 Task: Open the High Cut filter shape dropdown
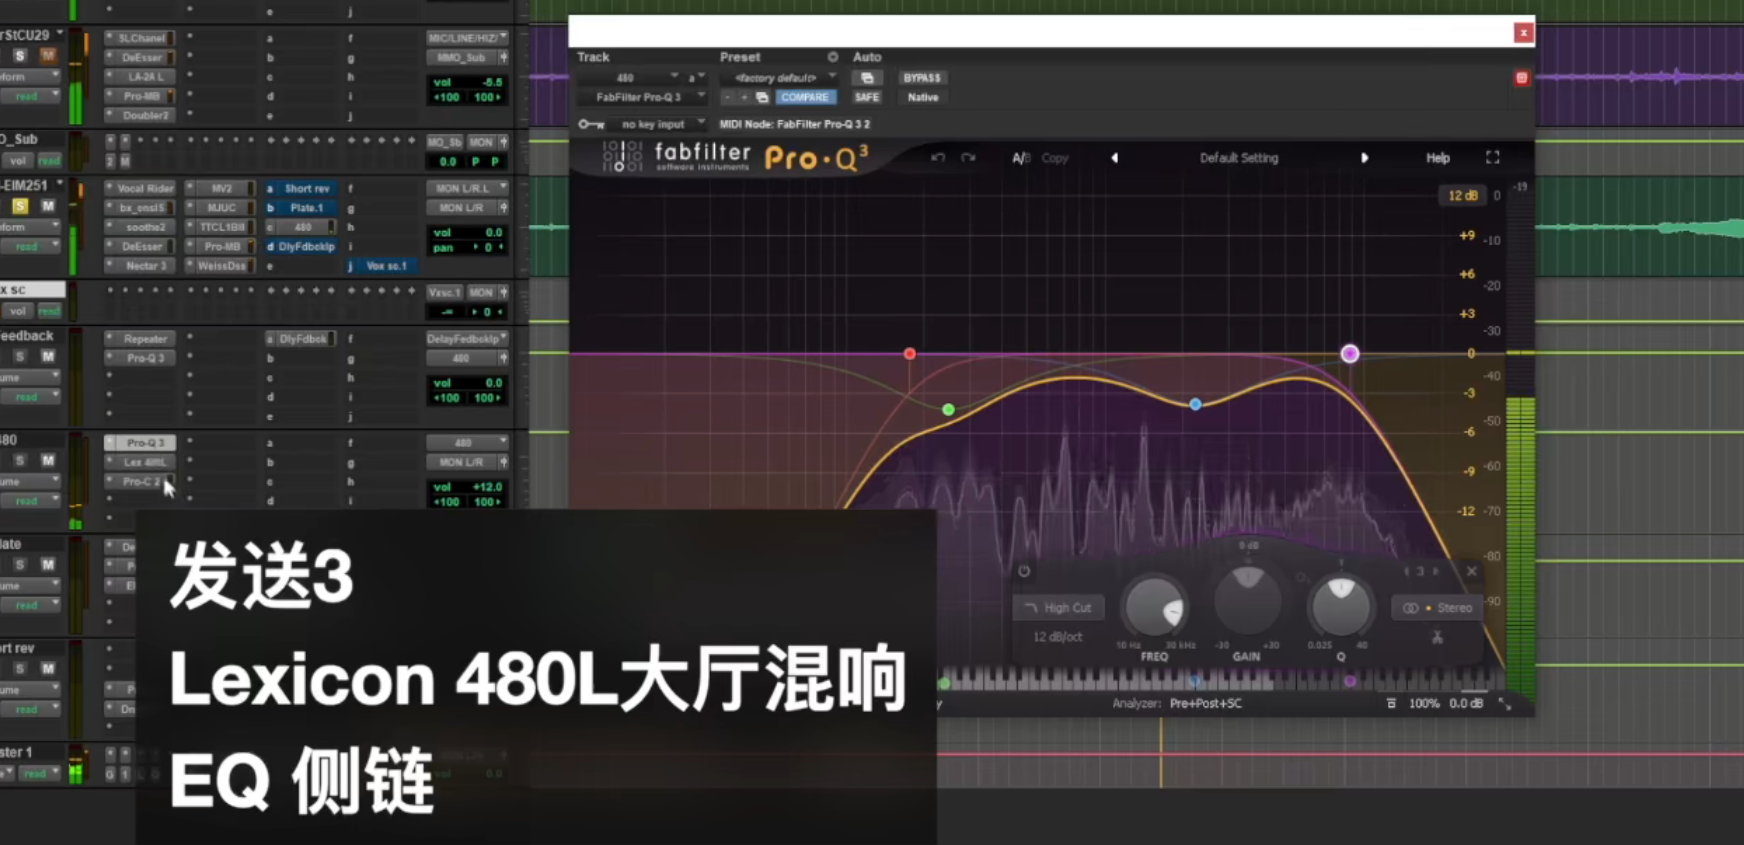click(1059, 608)
